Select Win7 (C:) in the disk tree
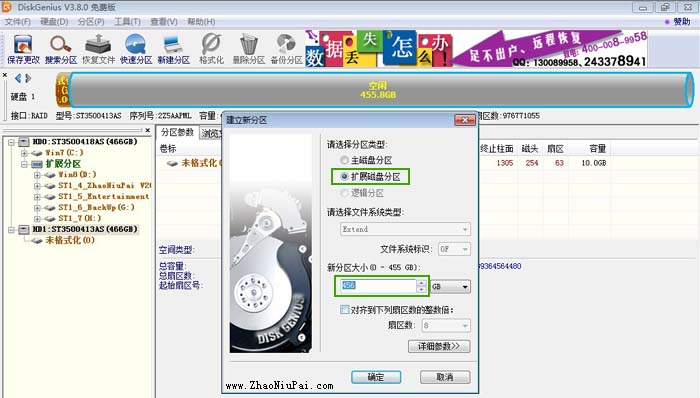Image resolution: width=700 pixels, height=398 pixels. tap(64, 153)
